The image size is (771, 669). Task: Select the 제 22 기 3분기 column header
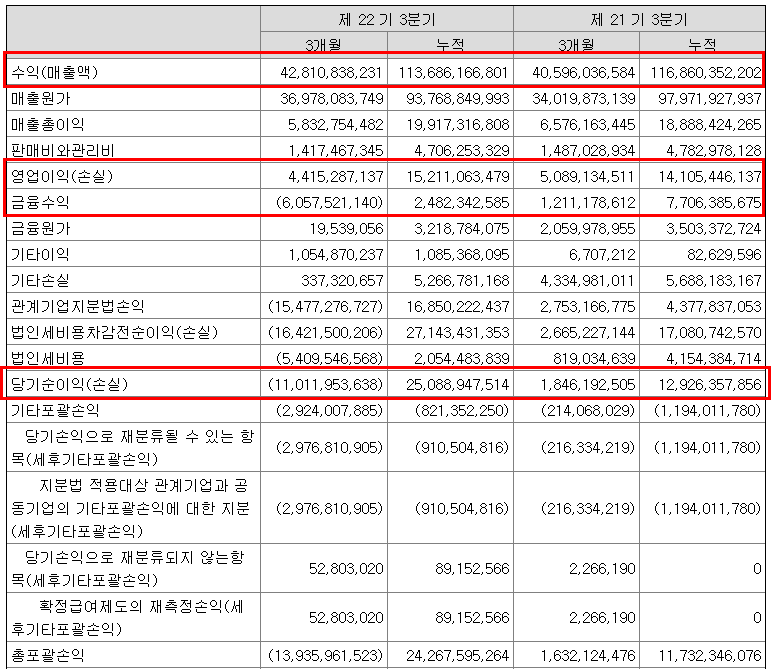pos(387,20)
